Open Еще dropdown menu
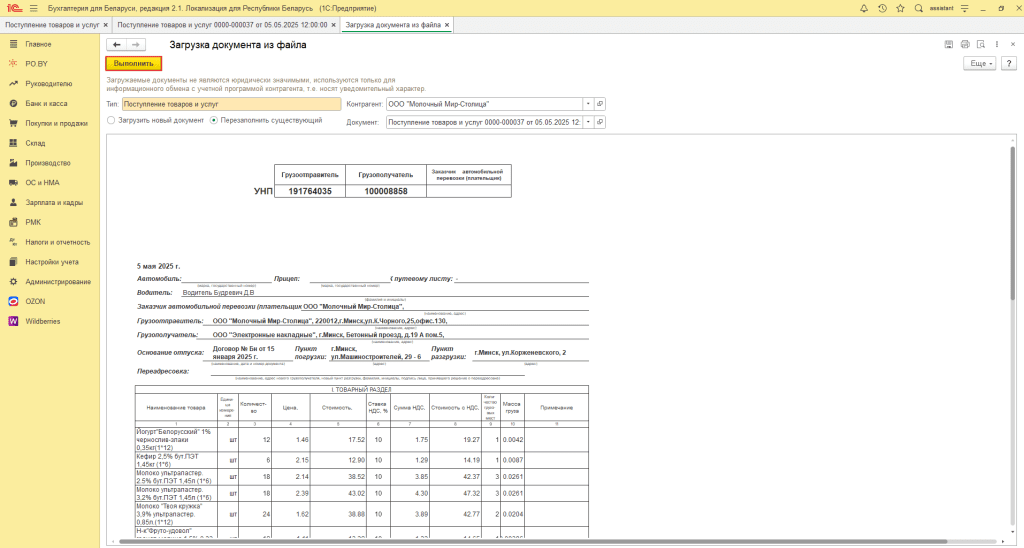The image size is (1024, 548). click(980, 63)
